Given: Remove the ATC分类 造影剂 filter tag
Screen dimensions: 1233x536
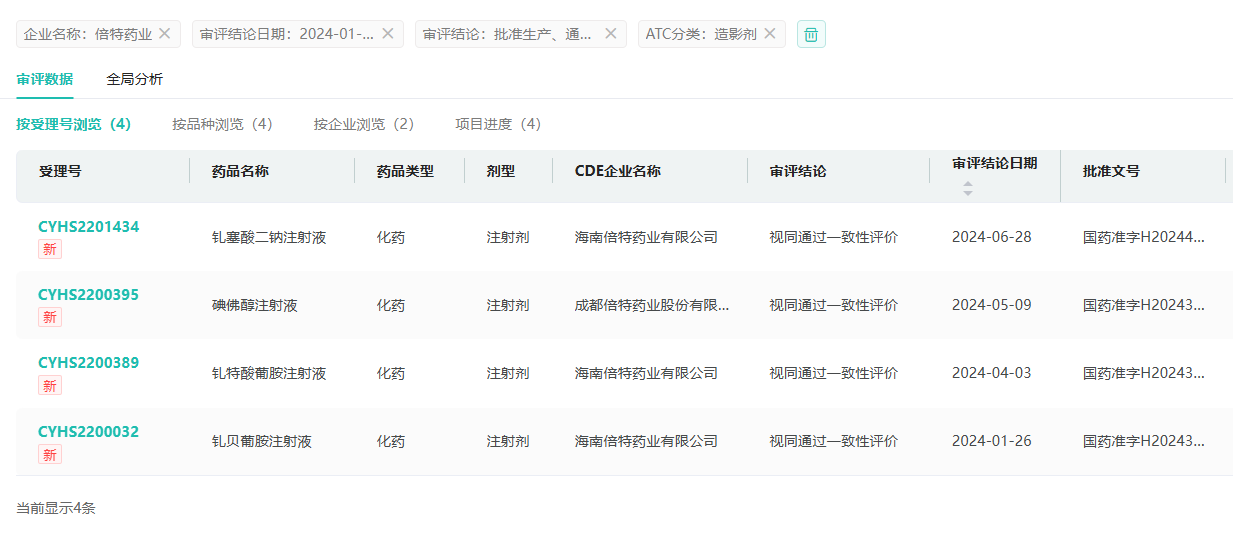Looking at the screenshot, I should [770, 34].
